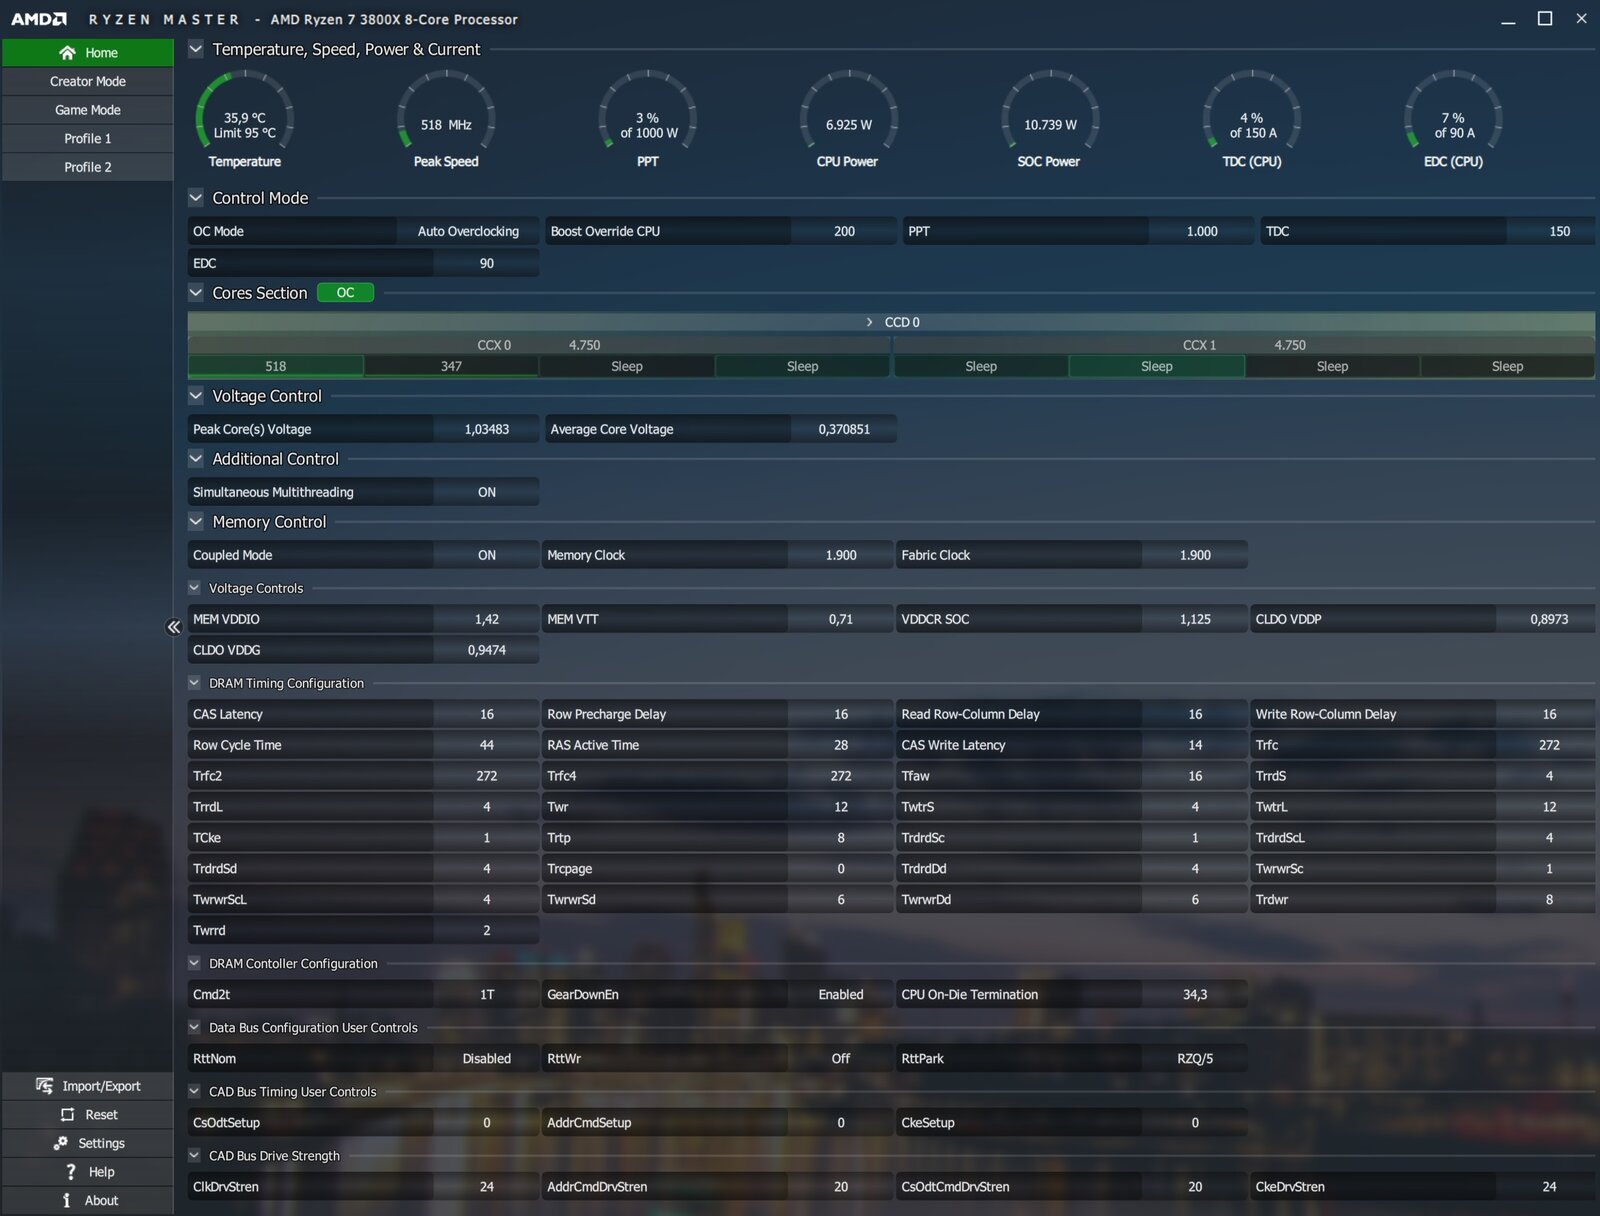This screenshot has height=1216, width=1600.
Task: Click RttPark value RZQ/5
Action: [1195, 1058]
